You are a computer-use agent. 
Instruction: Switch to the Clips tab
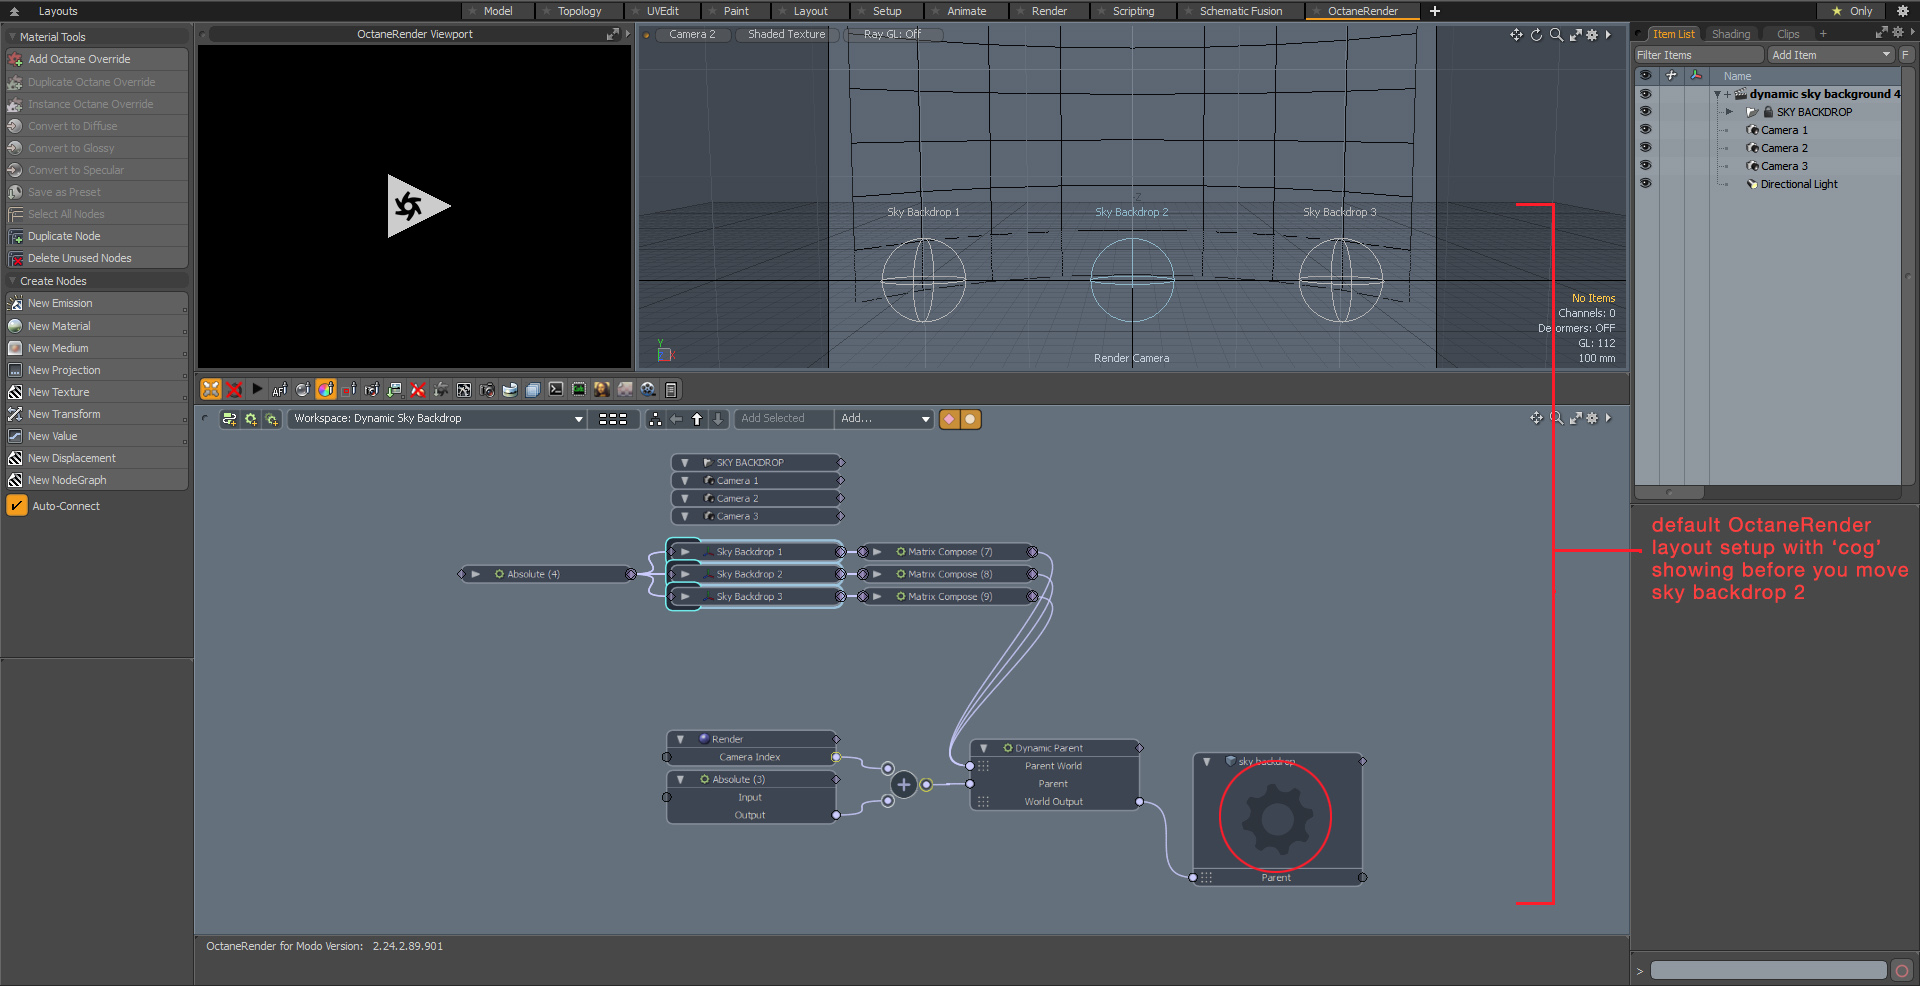[1788, 34]
